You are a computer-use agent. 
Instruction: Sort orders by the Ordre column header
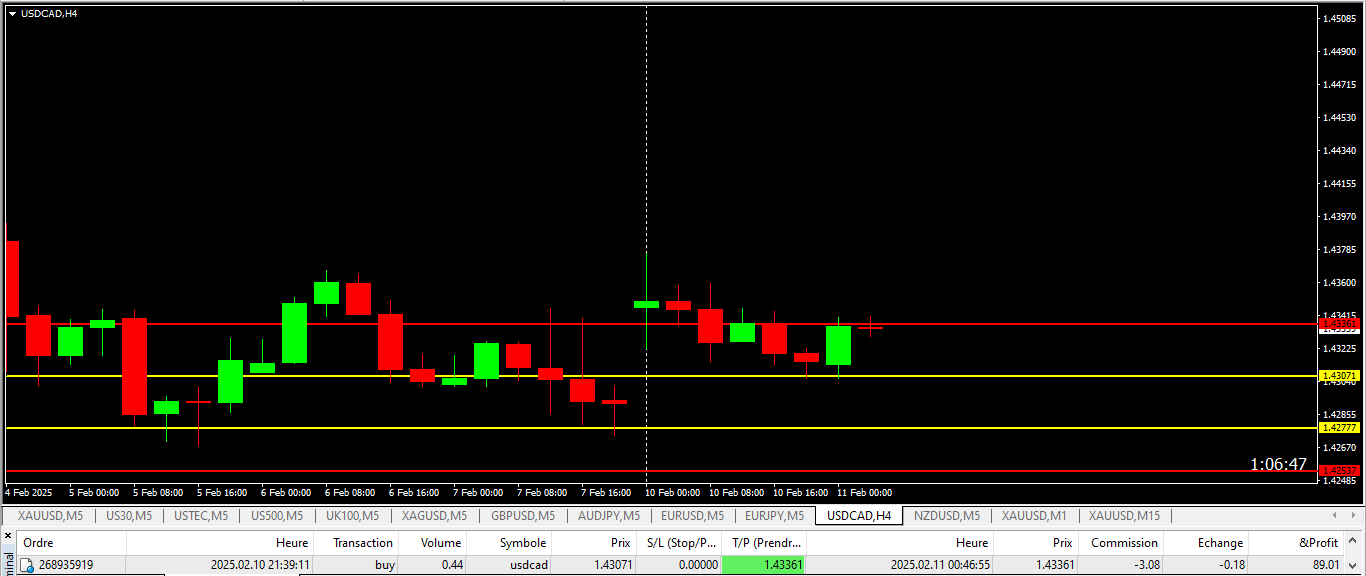pyautogui.click(x=38, y=543)
